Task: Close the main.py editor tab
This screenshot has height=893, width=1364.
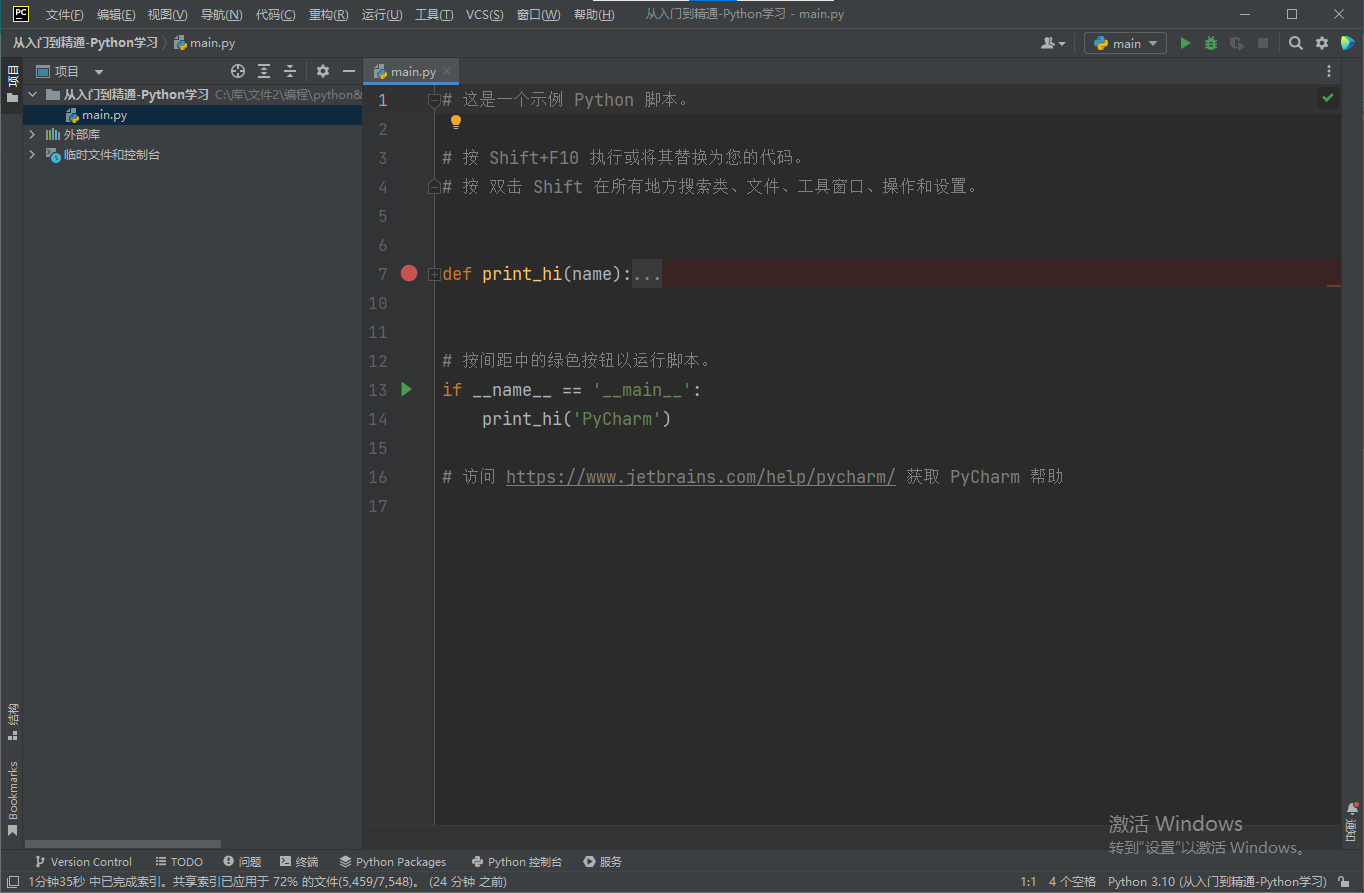Action: click(447, 71)
